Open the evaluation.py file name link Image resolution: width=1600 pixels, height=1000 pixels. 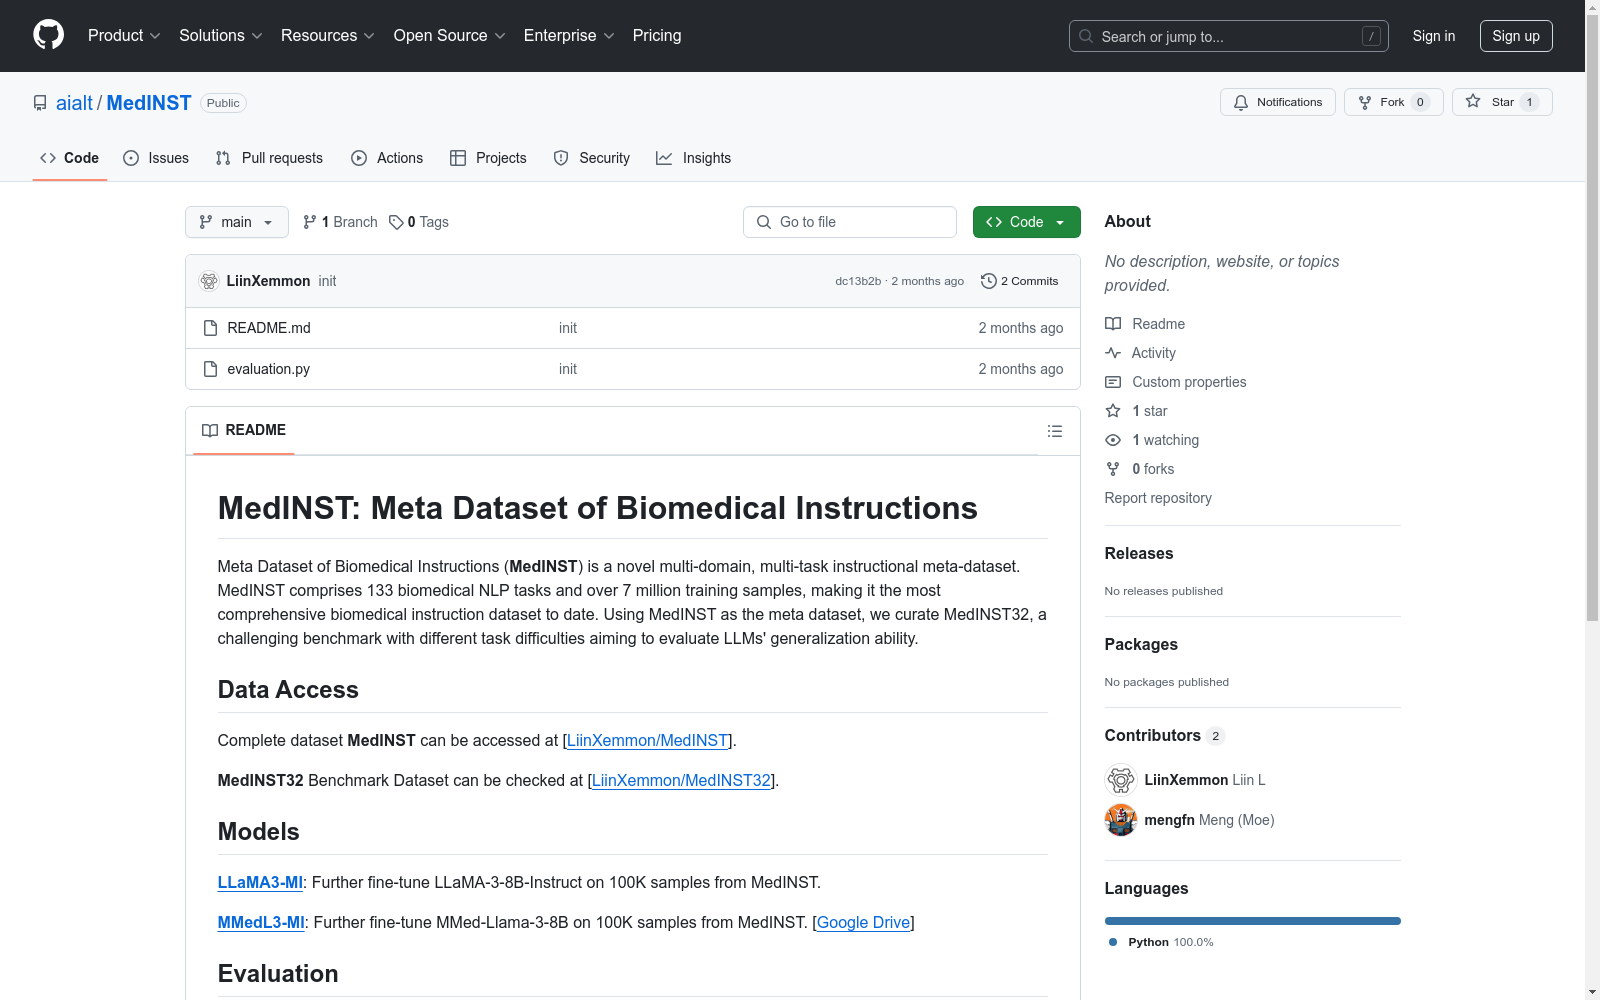(269, 369)
